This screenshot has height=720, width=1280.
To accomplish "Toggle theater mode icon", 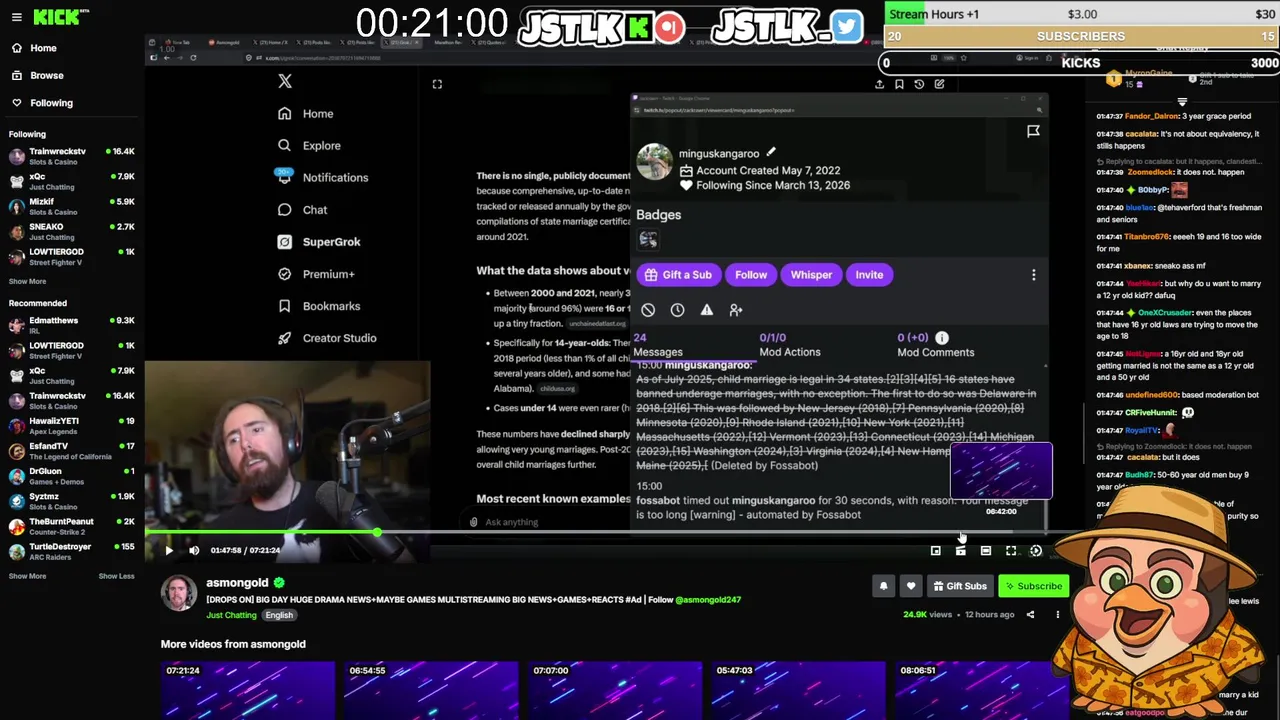I will [985, 550].
